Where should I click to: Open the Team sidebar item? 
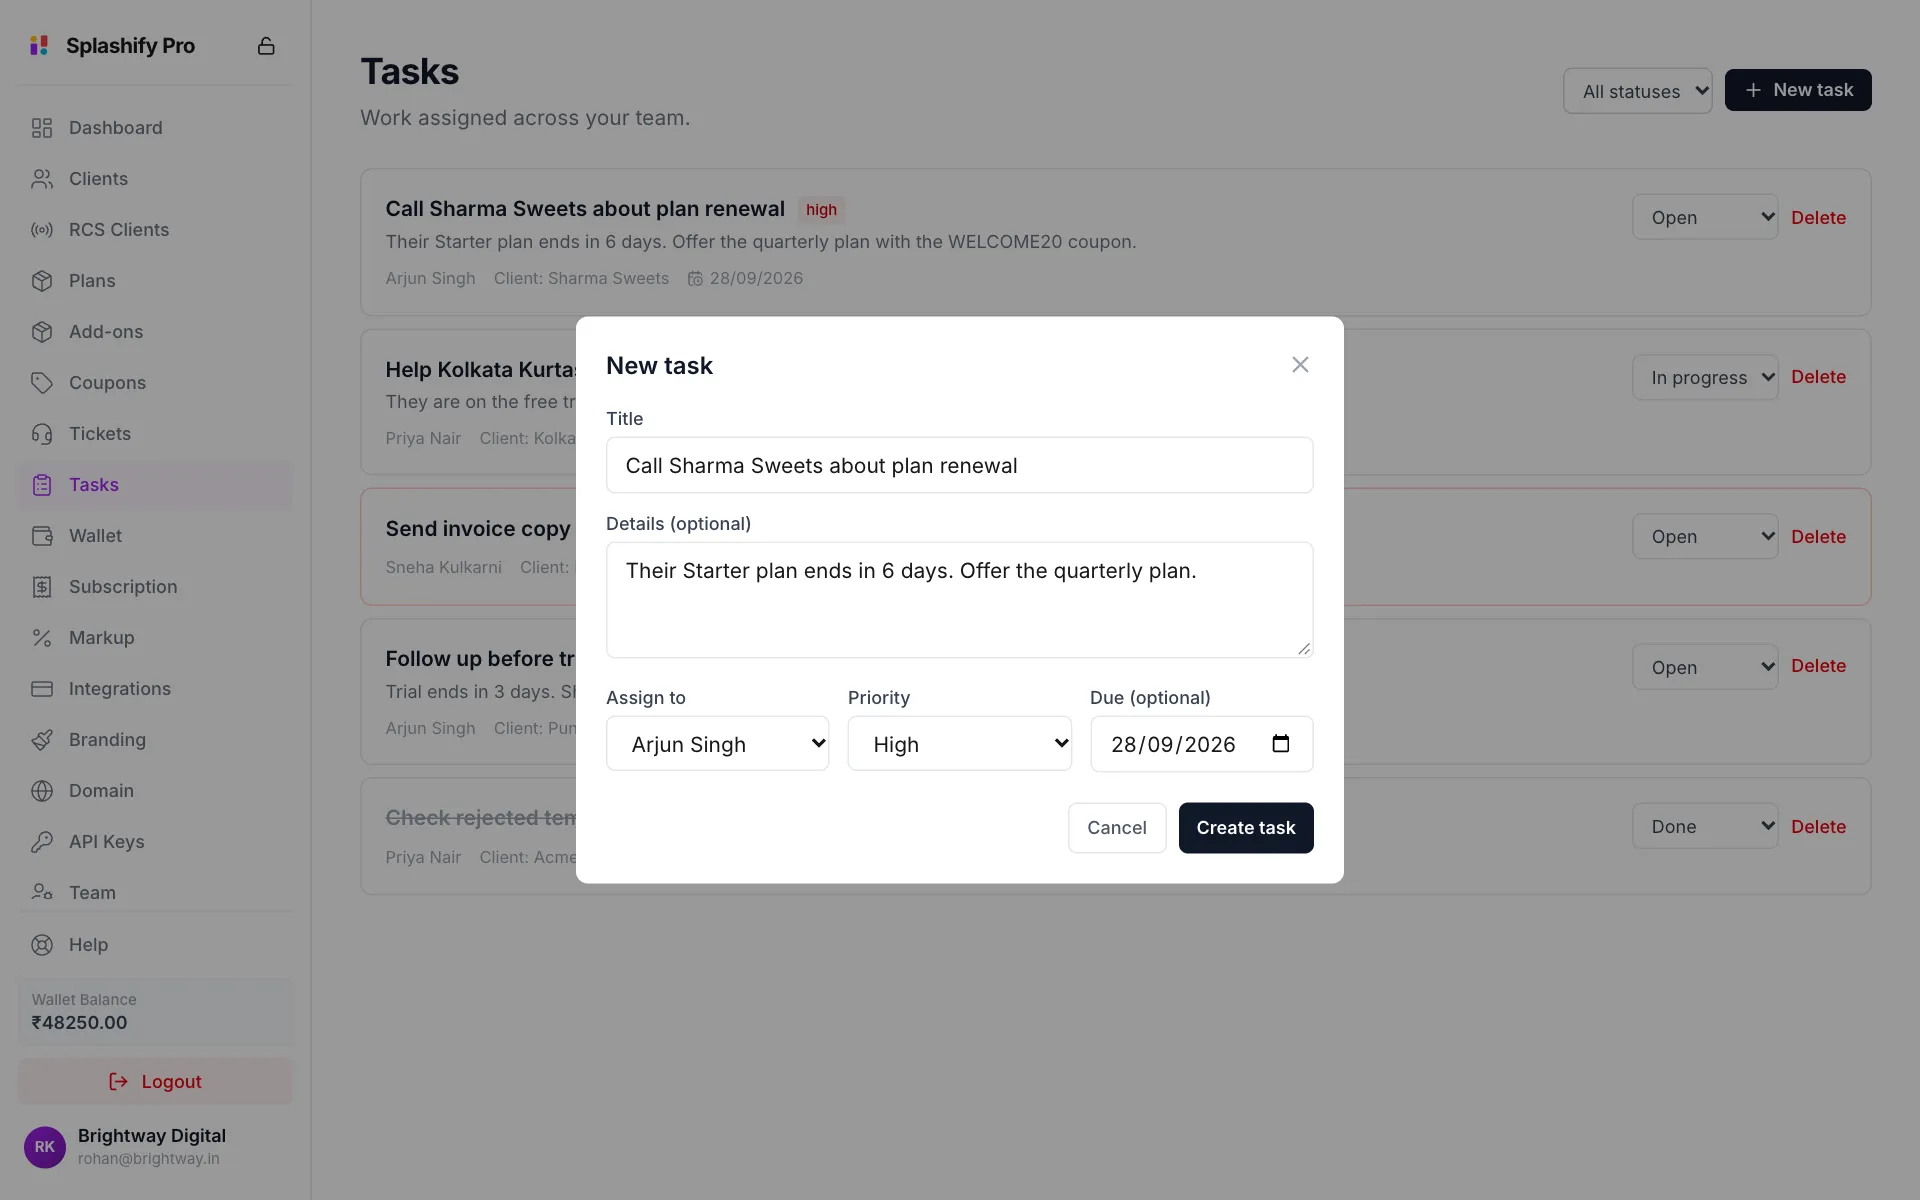click(155, 893)
